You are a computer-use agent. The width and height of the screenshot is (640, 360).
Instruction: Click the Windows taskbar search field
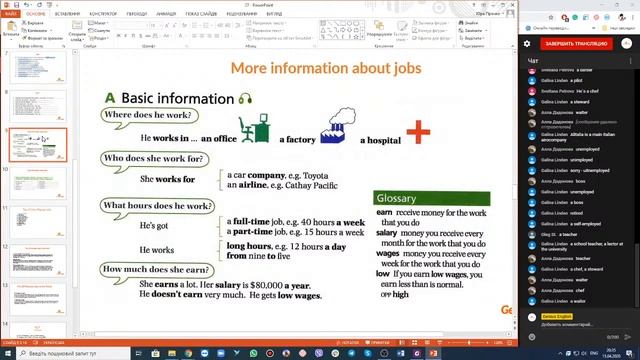coord(73,353)
